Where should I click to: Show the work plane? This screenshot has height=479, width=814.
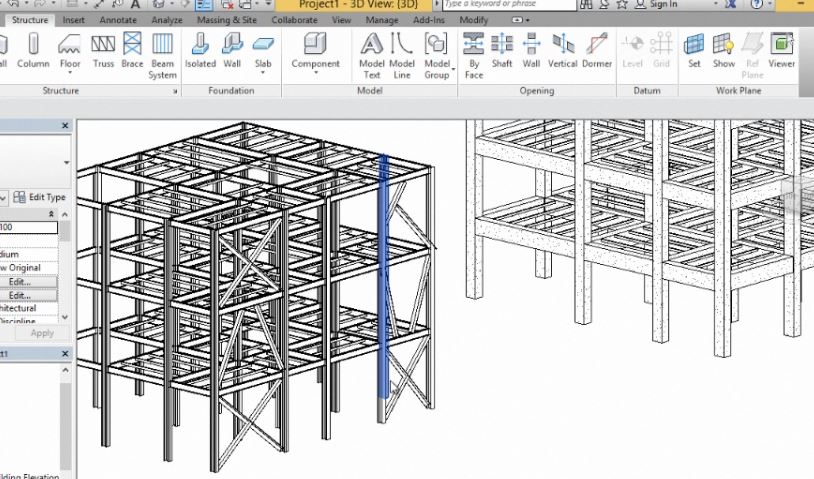click(724, 50)
